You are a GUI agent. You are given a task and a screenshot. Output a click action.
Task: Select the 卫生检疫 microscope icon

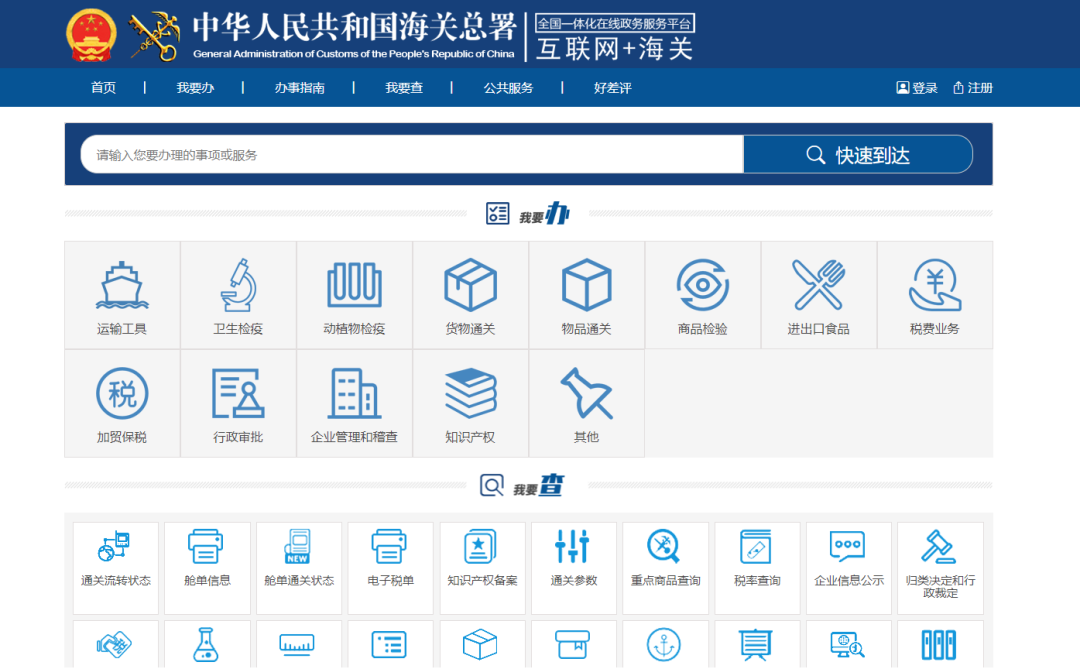pos(238,285)
